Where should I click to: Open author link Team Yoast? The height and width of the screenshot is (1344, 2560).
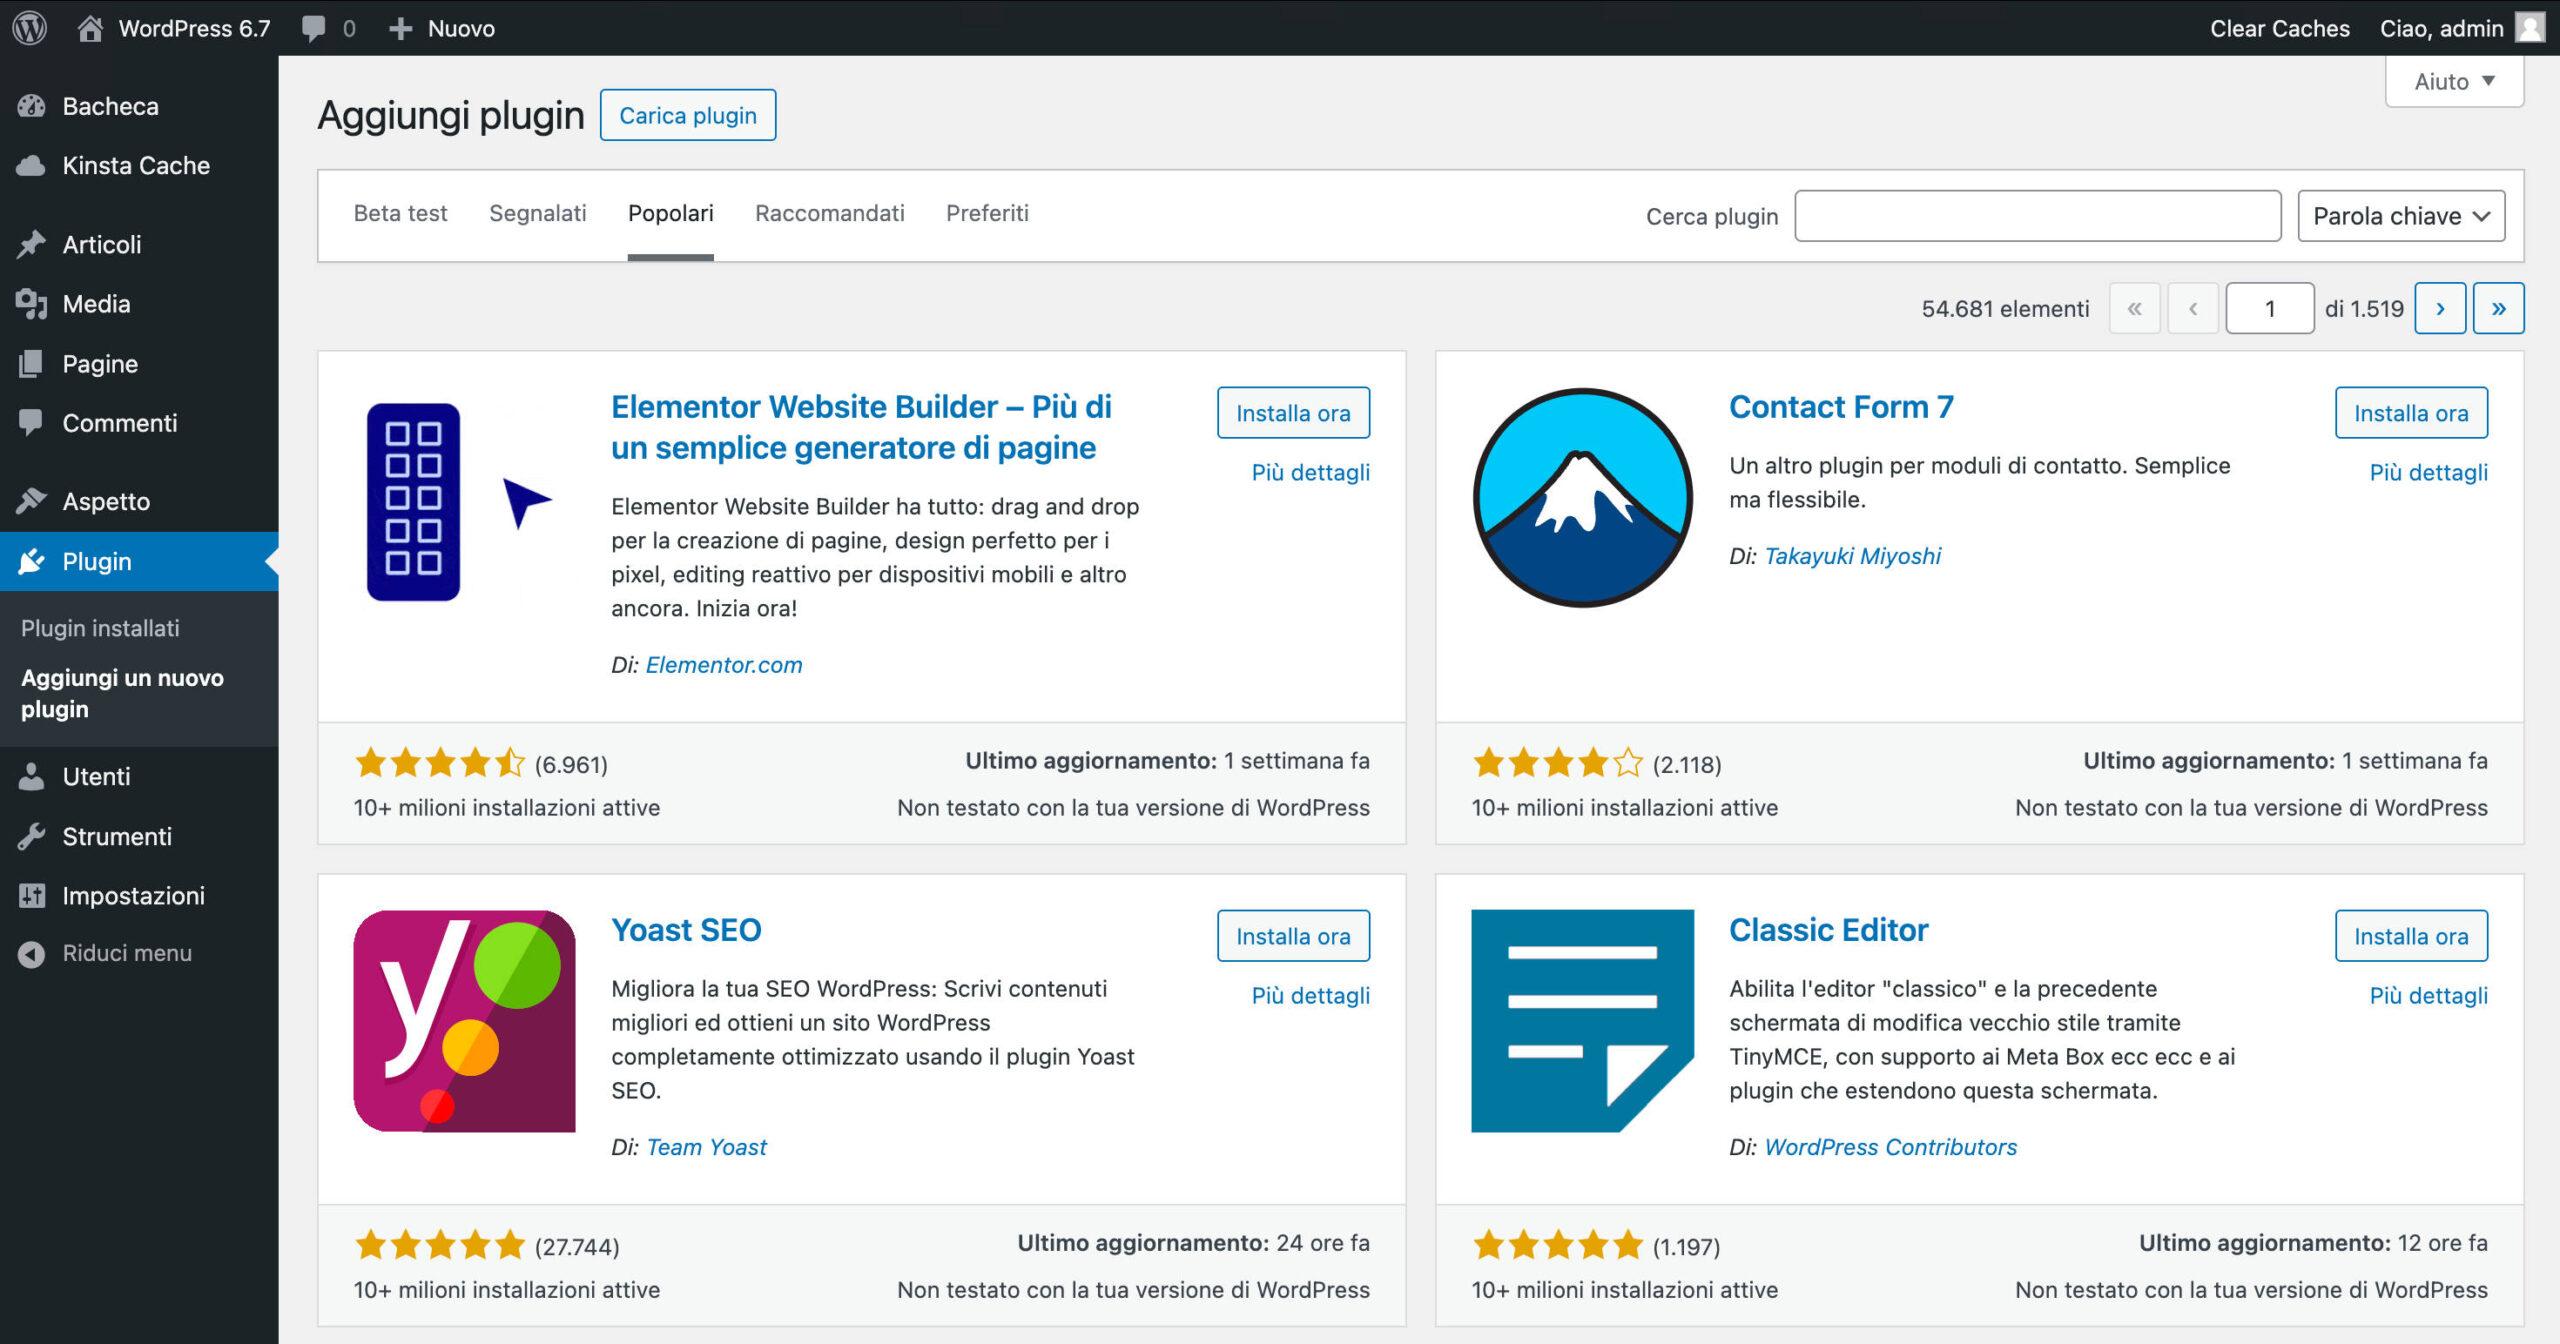tap(706, 1147)
